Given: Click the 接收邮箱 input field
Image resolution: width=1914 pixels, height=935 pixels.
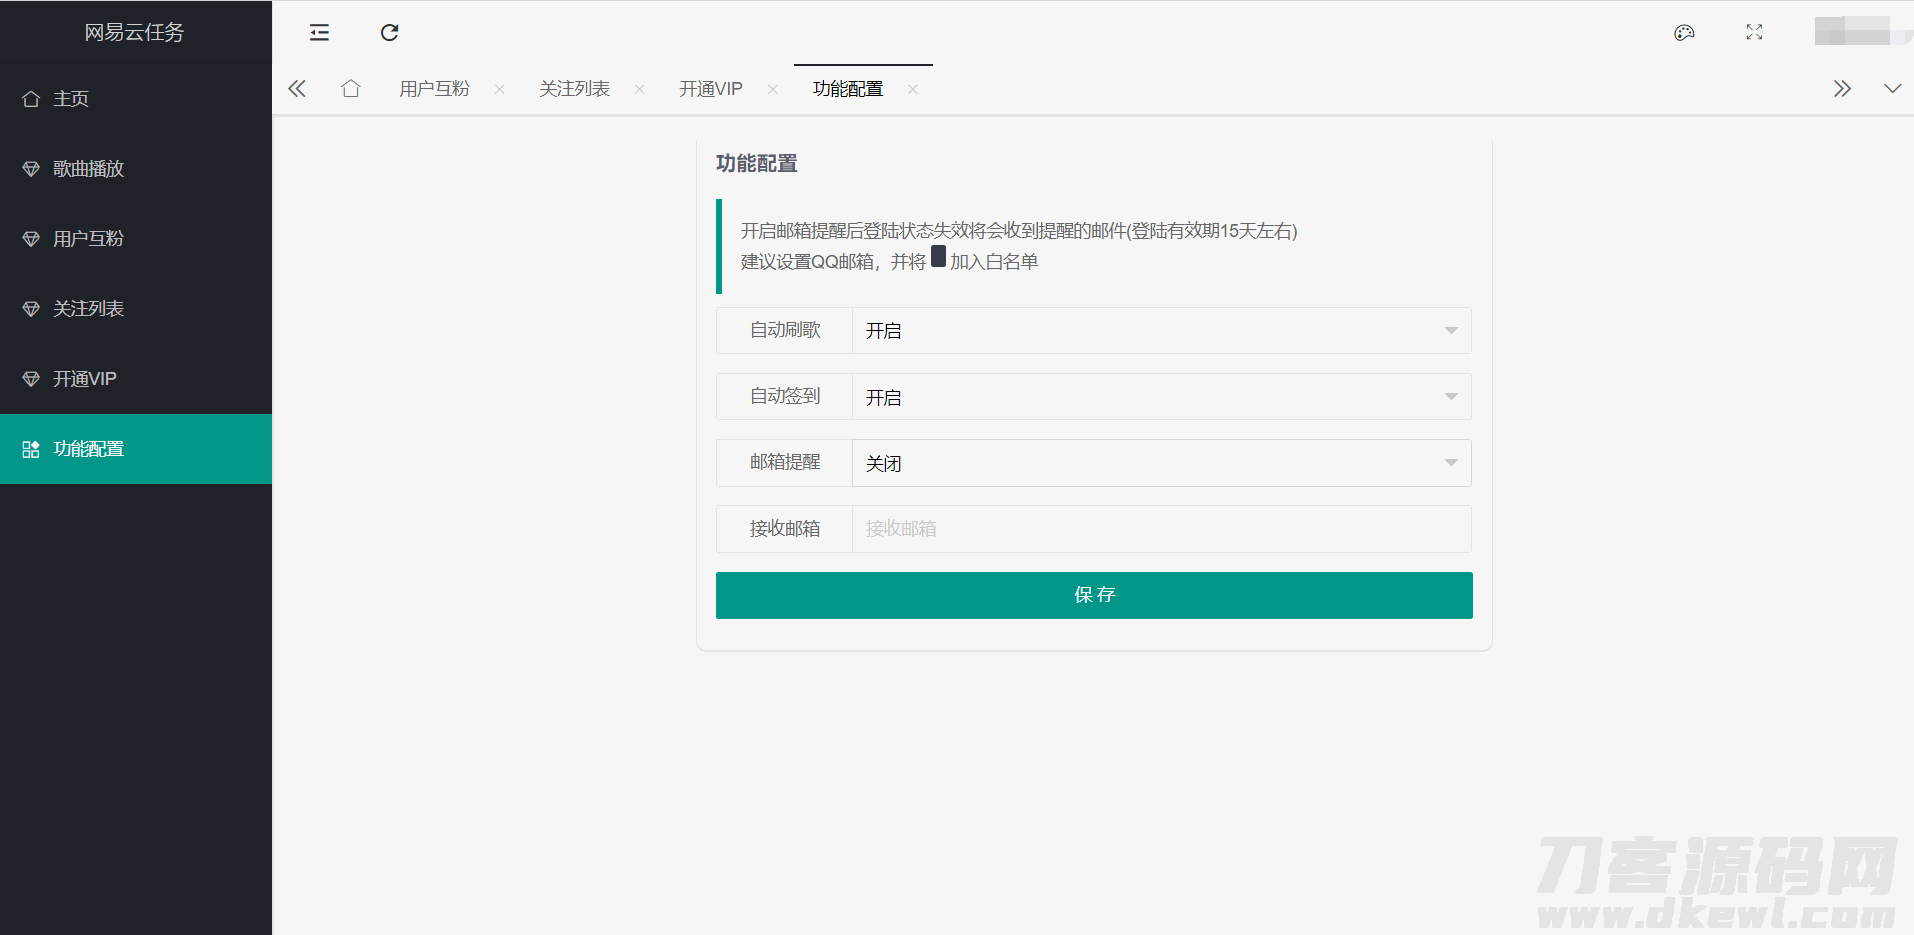Looking at the screenshot, I should click(x=1160, y=529).
